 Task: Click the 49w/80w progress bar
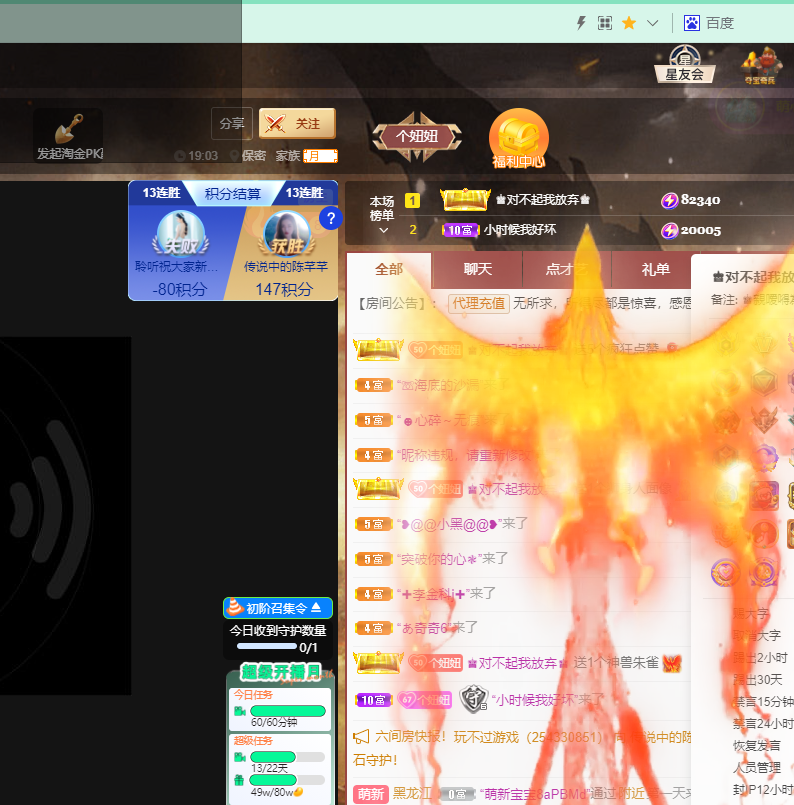[287, 780]
